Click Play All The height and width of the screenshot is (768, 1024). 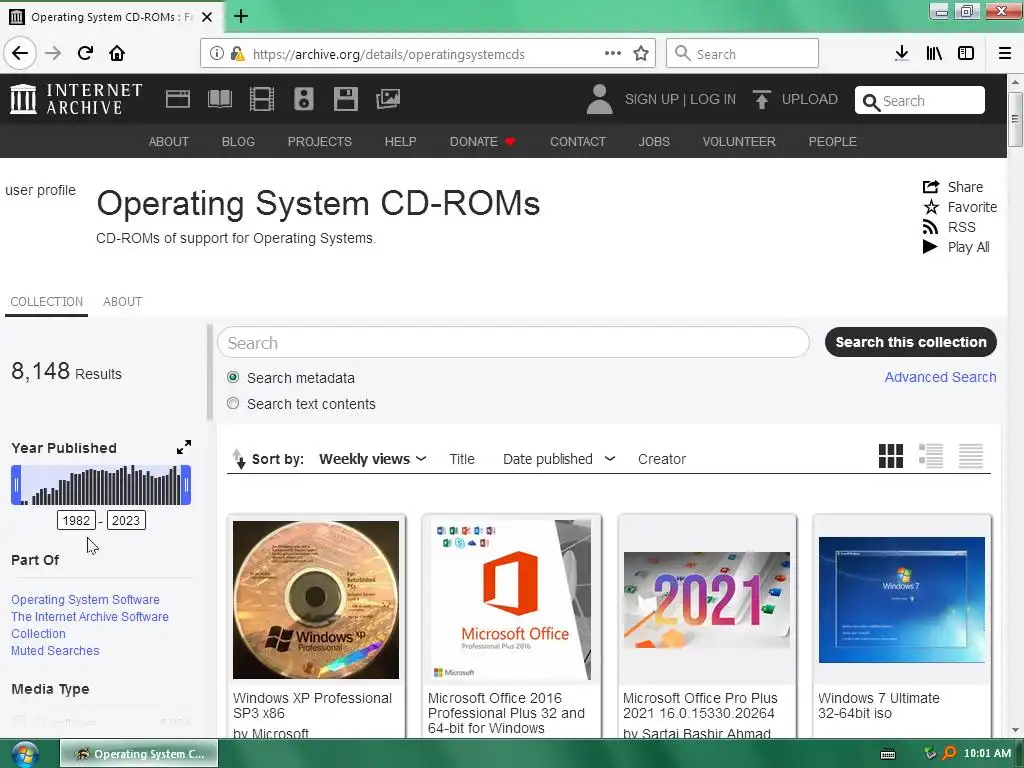956,247
